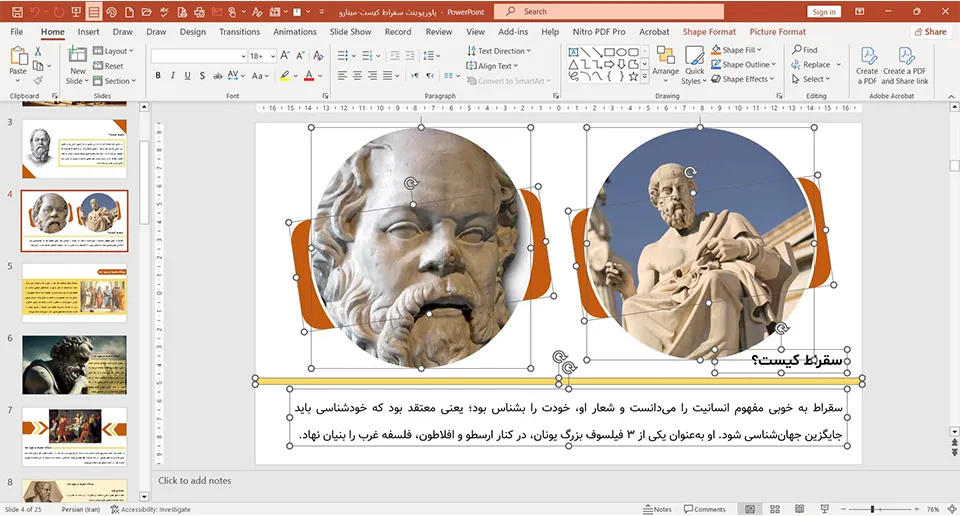Toggle Underline formatting
The width and height of the screenshot is (960, 516).
[x=187, y=75]
